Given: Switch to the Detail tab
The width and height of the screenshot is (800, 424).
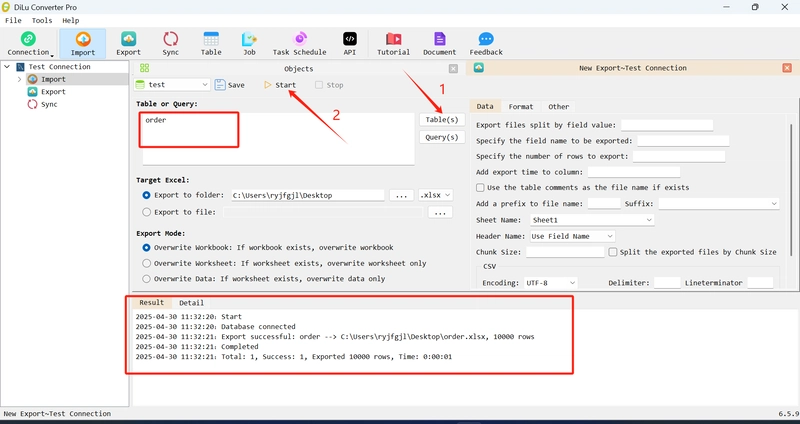Looking at the screenshot, I should pos(191,303).
